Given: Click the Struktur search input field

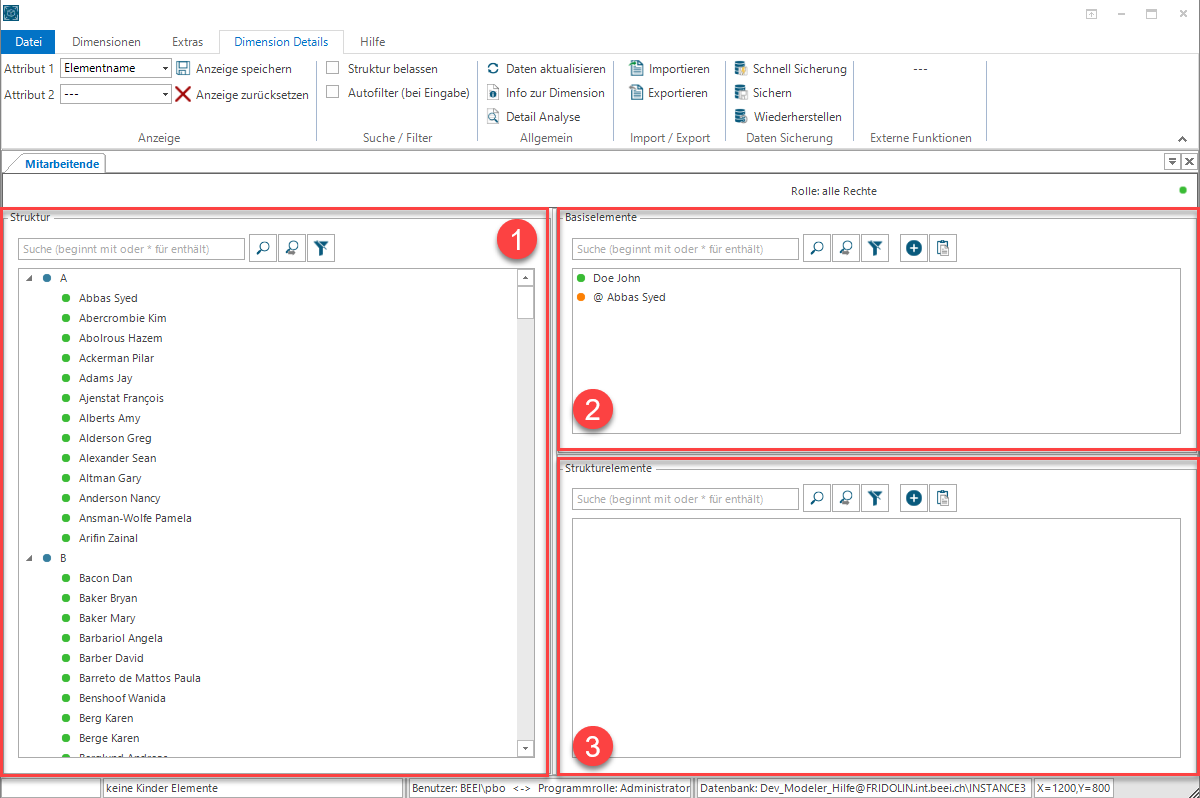Looking at the screenshot, I should coord(132,249).
